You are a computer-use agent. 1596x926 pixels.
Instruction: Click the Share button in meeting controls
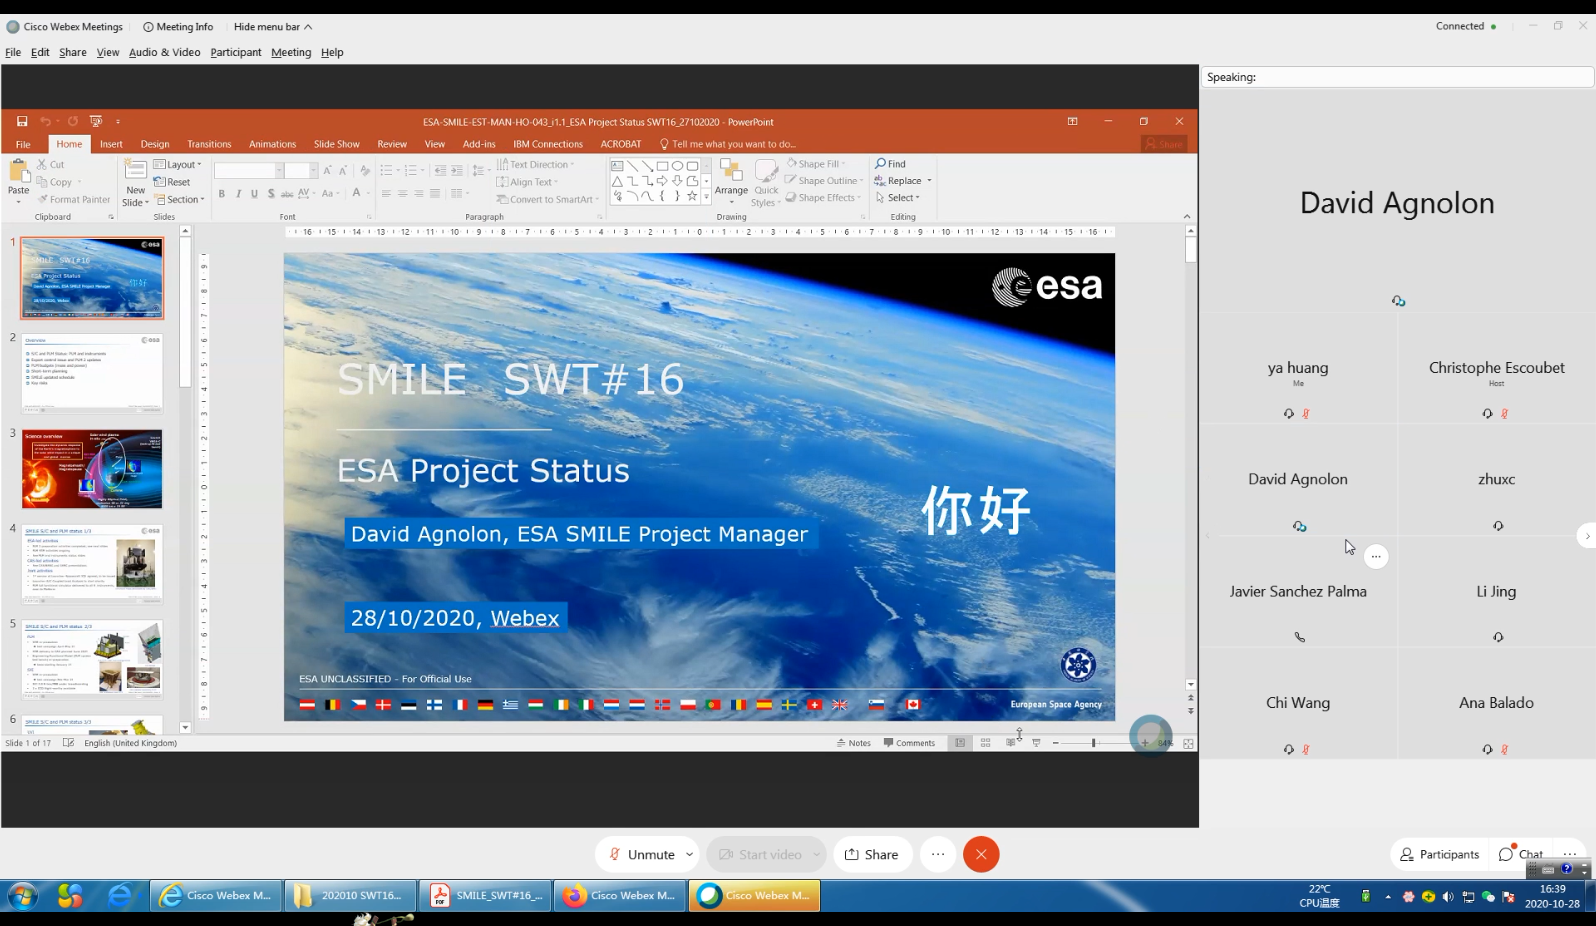pos(871,854)
